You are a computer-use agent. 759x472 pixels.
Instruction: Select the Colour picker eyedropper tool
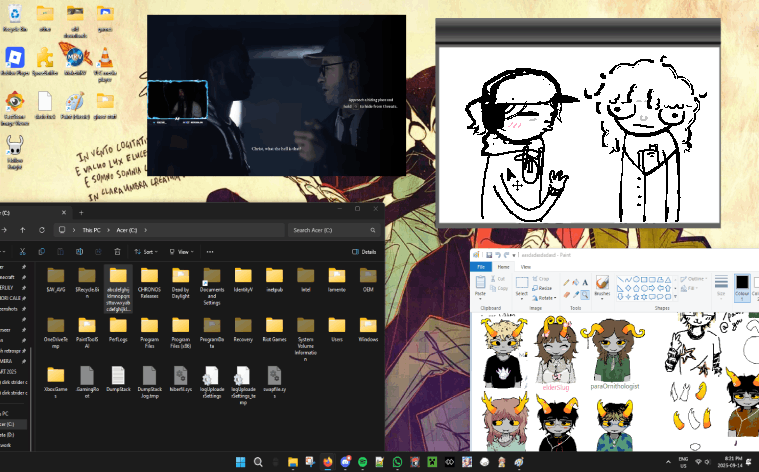[576, 294]
